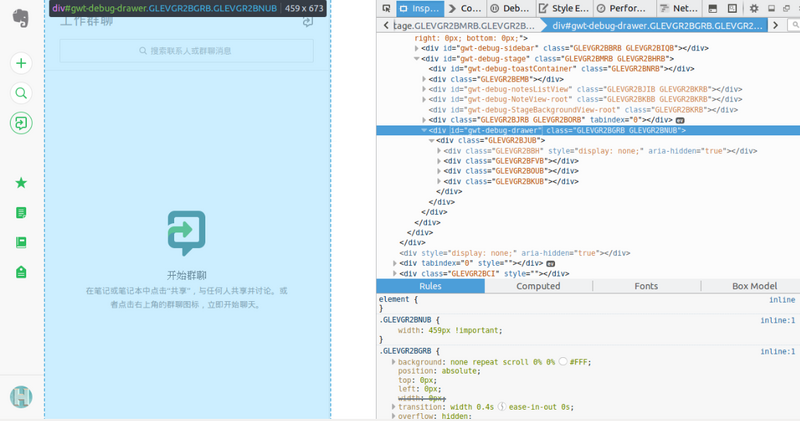The height and width of the screenshot is (421, 800).
Task: Collapse the gwt-debug-drawer div node
Action: 424,131
